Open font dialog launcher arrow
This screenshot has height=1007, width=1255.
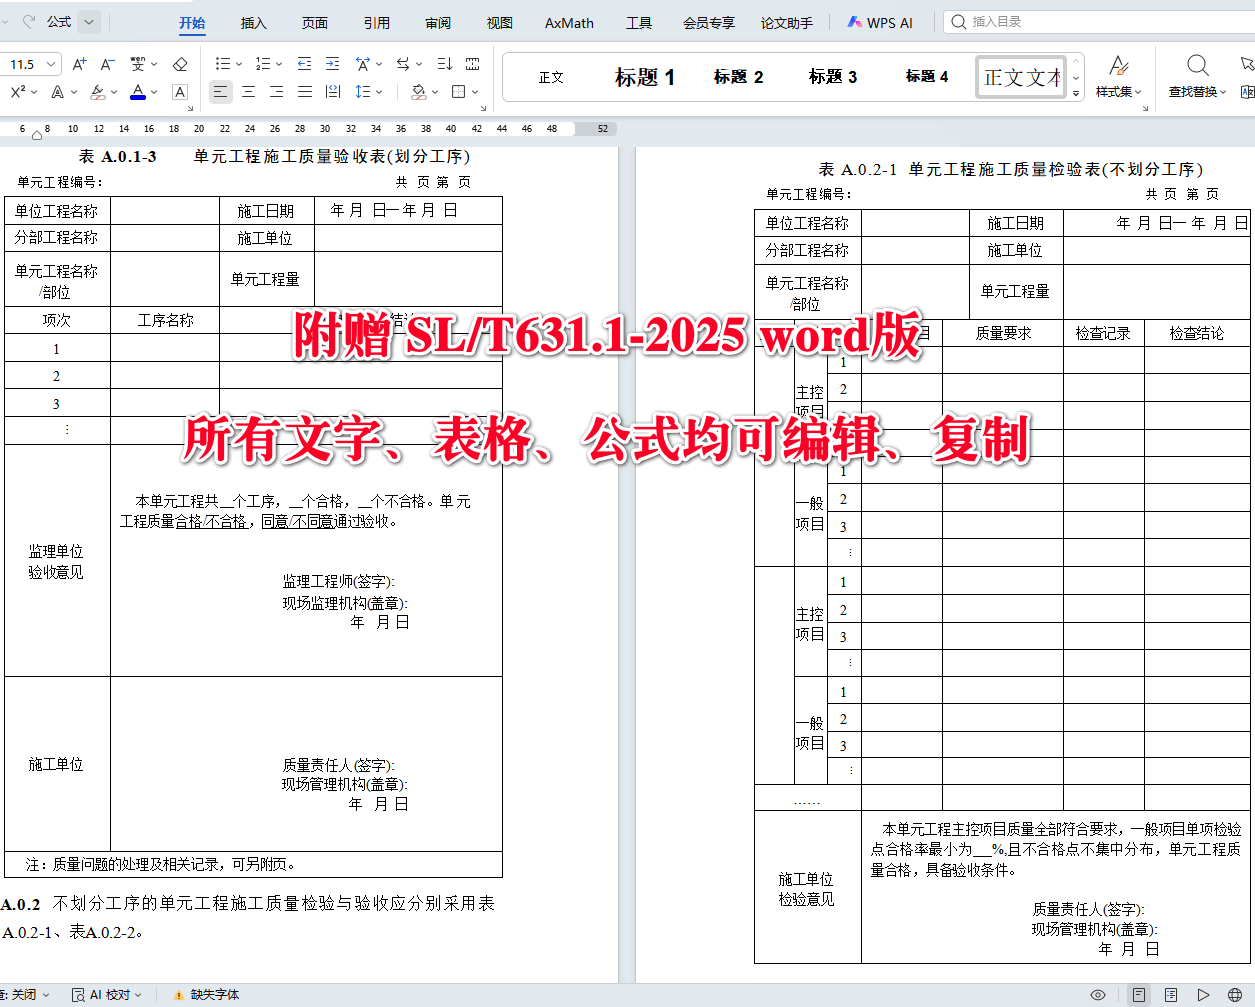190,109
